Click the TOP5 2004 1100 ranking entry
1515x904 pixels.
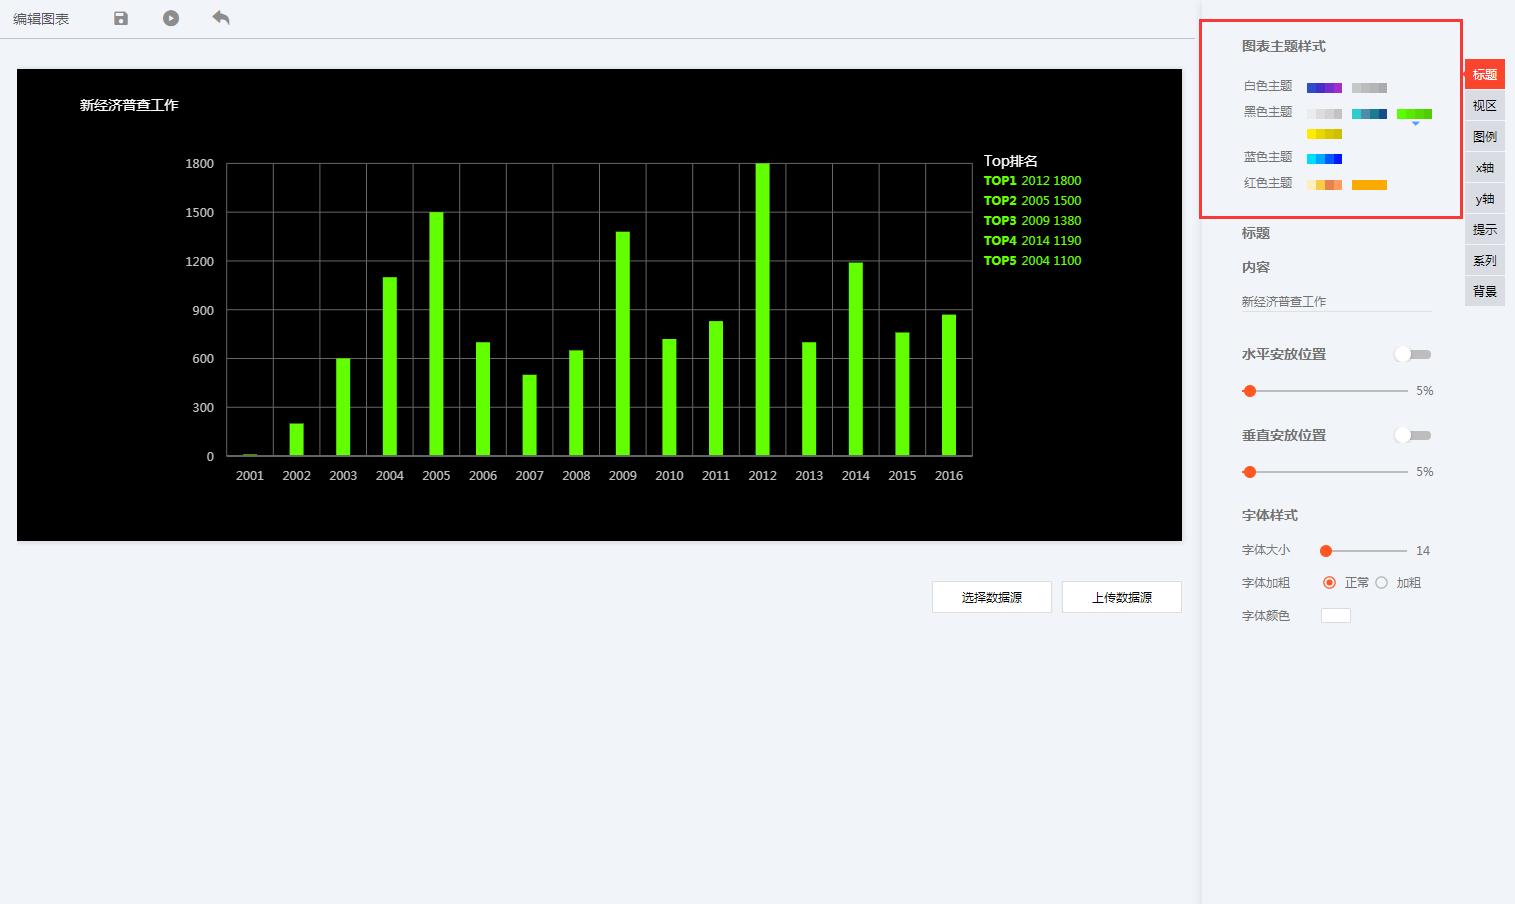tap(1032, 261)
